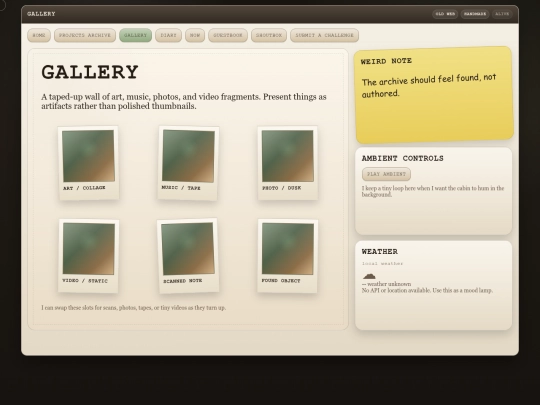
Task: Click the 'weather unknown' status text
Action: coord(386,284)
